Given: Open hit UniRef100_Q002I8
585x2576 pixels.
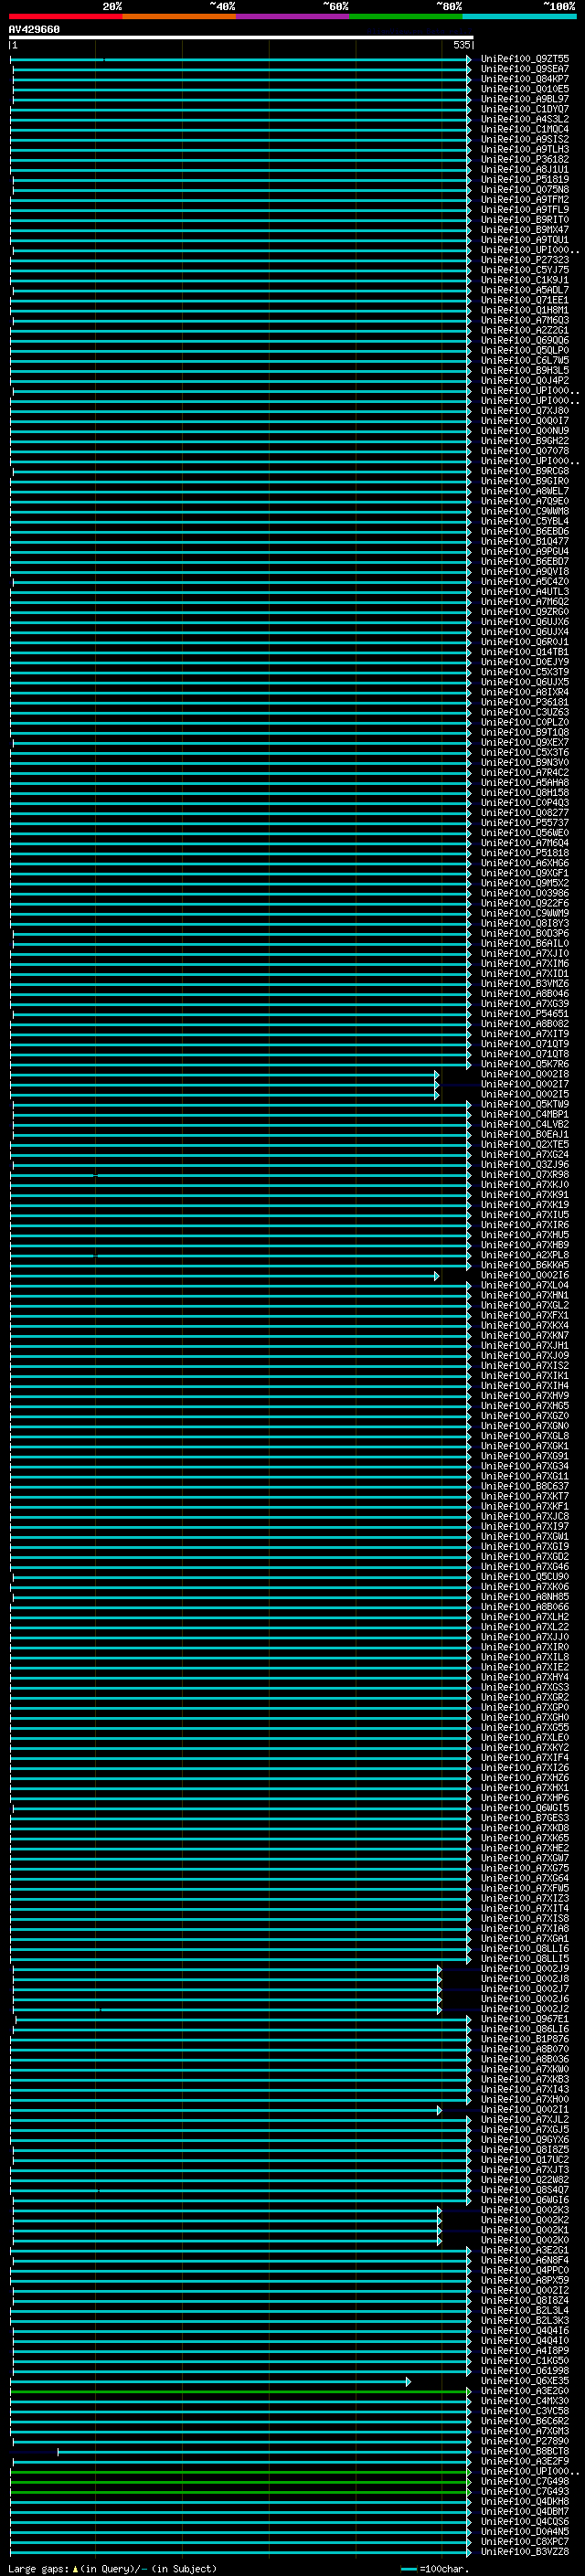Looking at the screenshot, I should pos(525,1074).
